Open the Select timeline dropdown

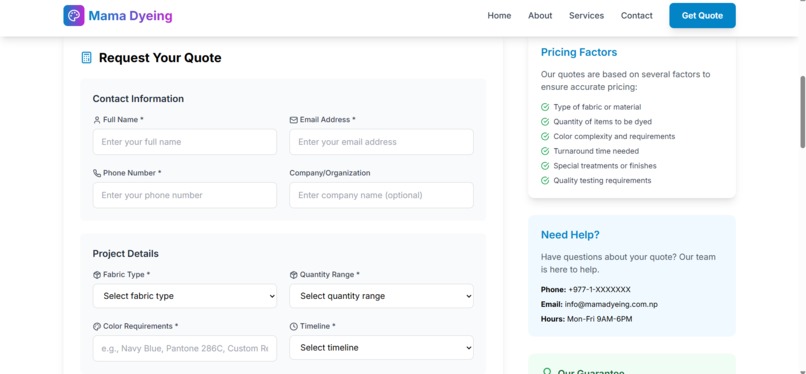[381, 348]
